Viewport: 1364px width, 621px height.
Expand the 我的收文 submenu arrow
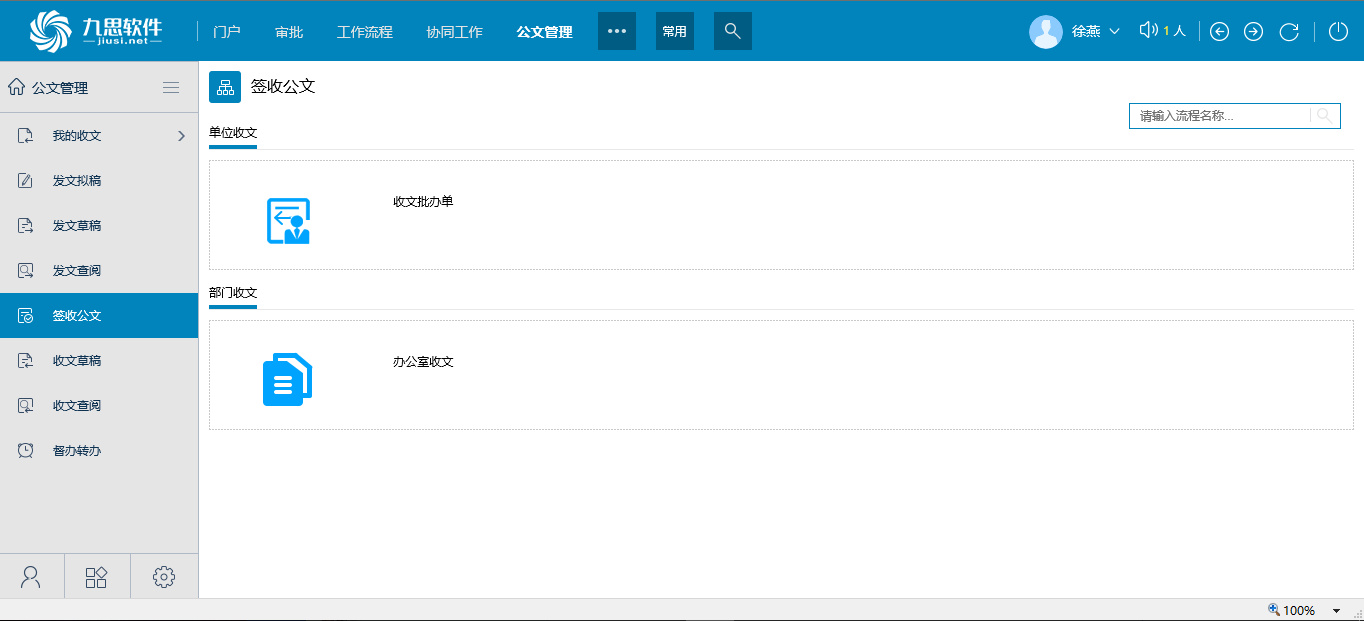point(181,136)
